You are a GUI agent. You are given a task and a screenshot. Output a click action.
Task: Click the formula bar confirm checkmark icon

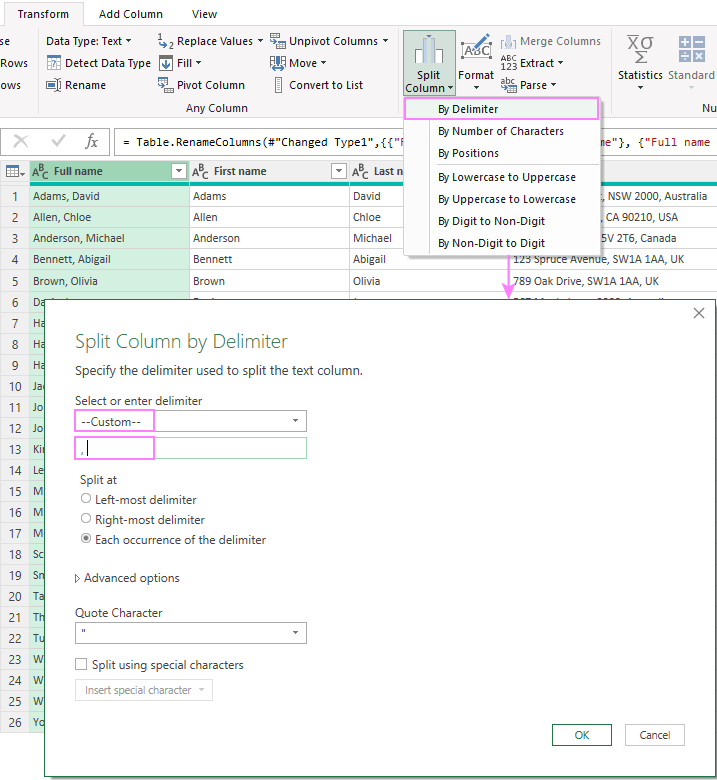point(58,142)
